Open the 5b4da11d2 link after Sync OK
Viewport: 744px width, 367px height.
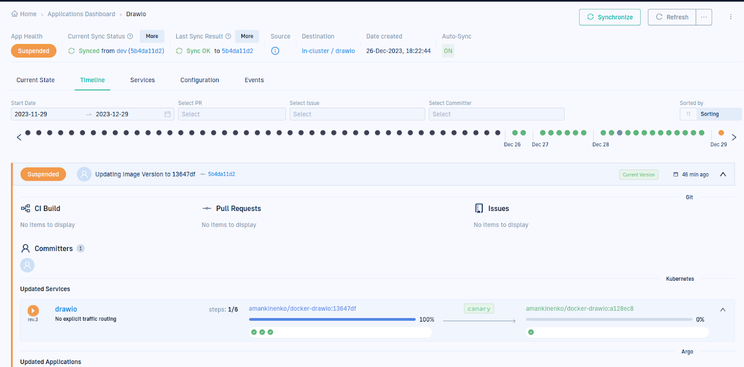pos(237,51)
